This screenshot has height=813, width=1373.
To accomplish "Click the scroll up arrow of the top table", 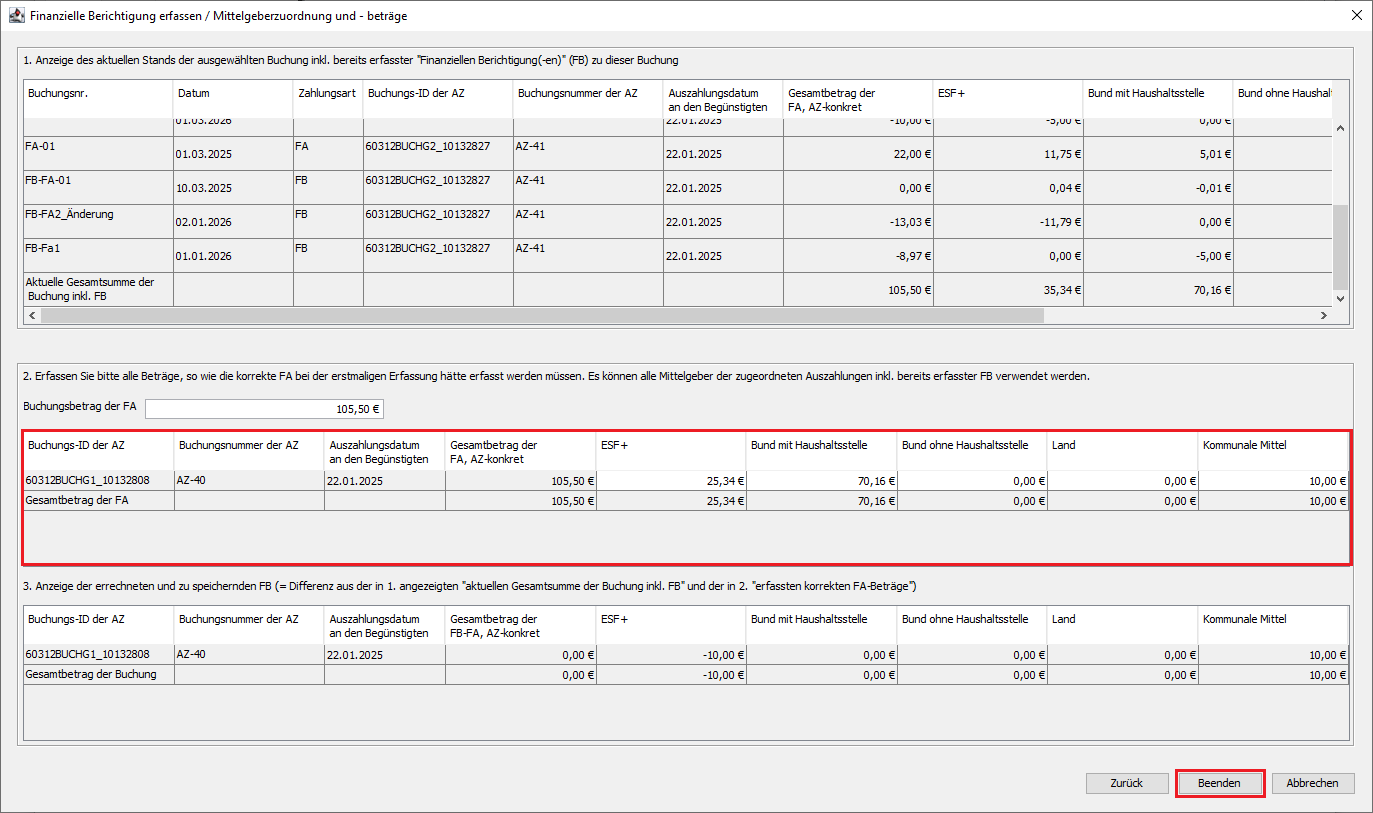I will click(1340, 129).
